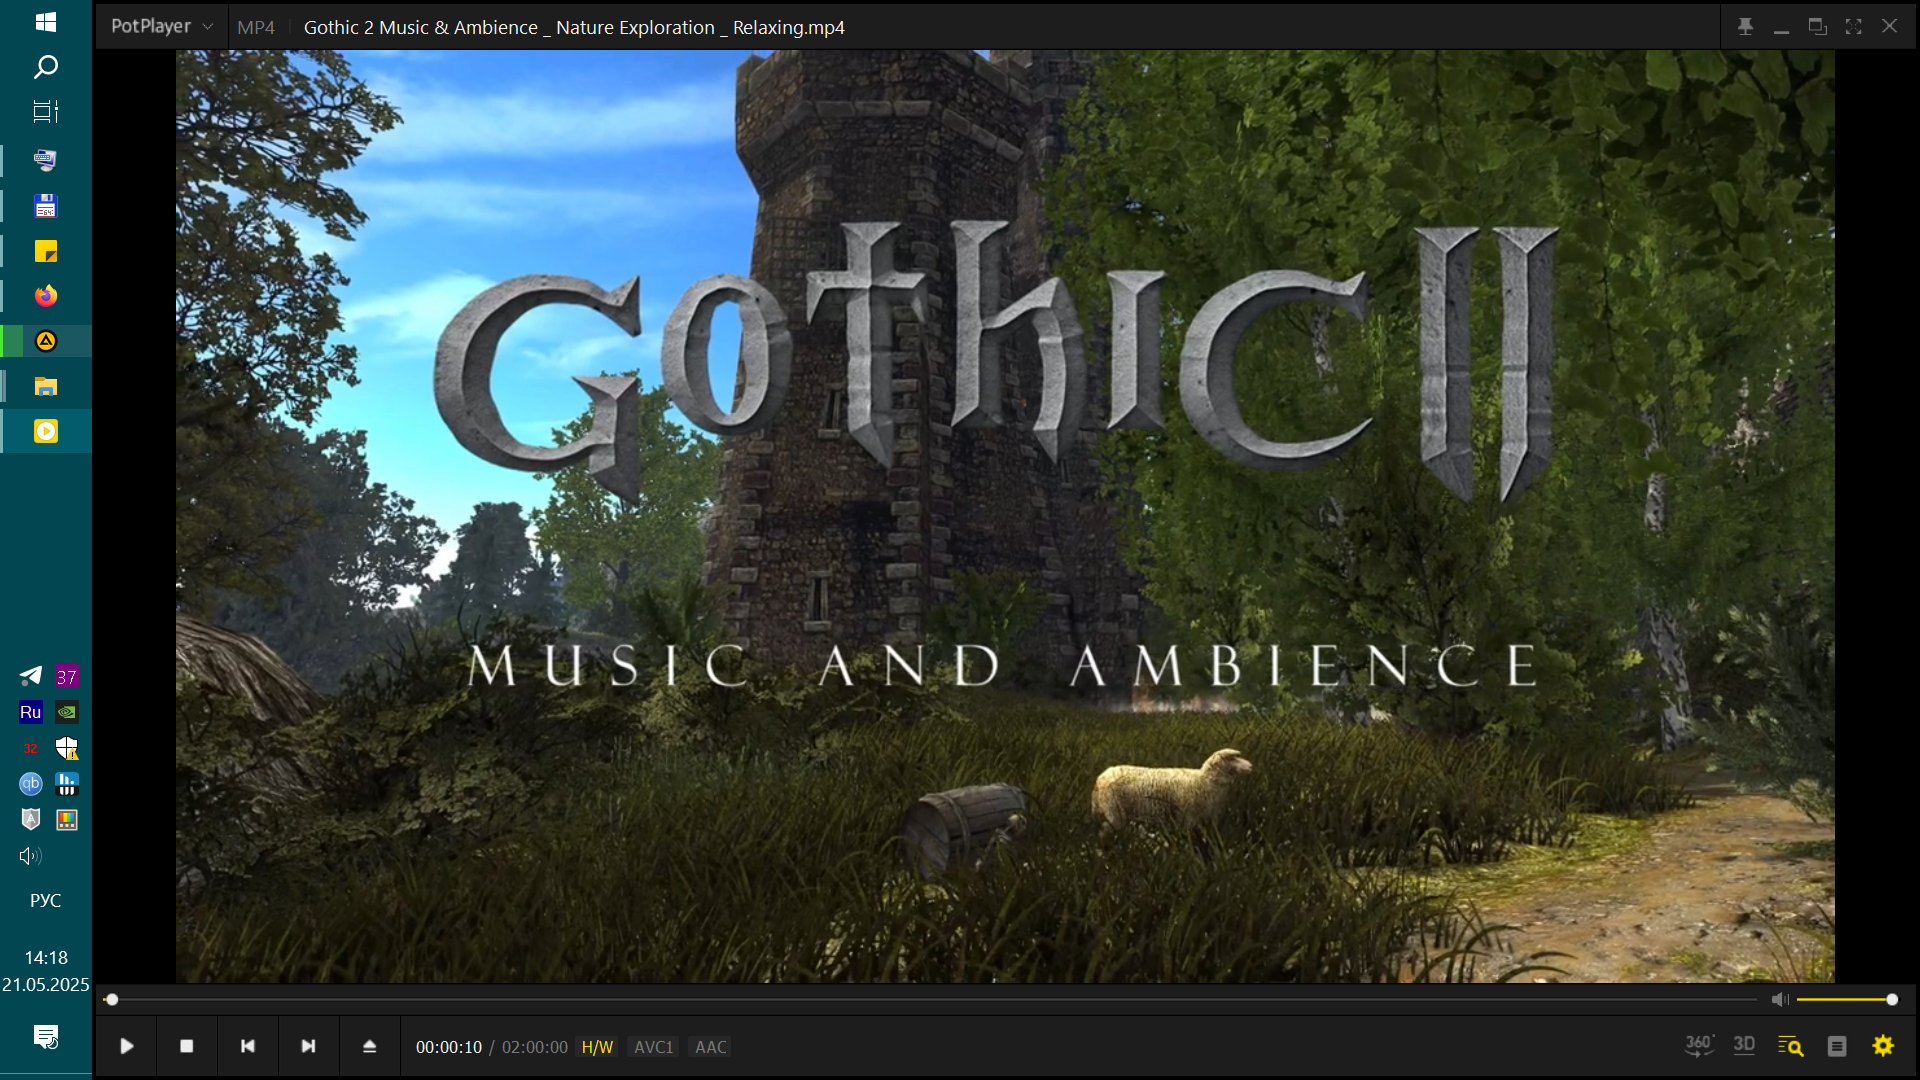Click the seek bar timeline
This screenshot has width=1920, height=1080.
click(x=930, y=999)
